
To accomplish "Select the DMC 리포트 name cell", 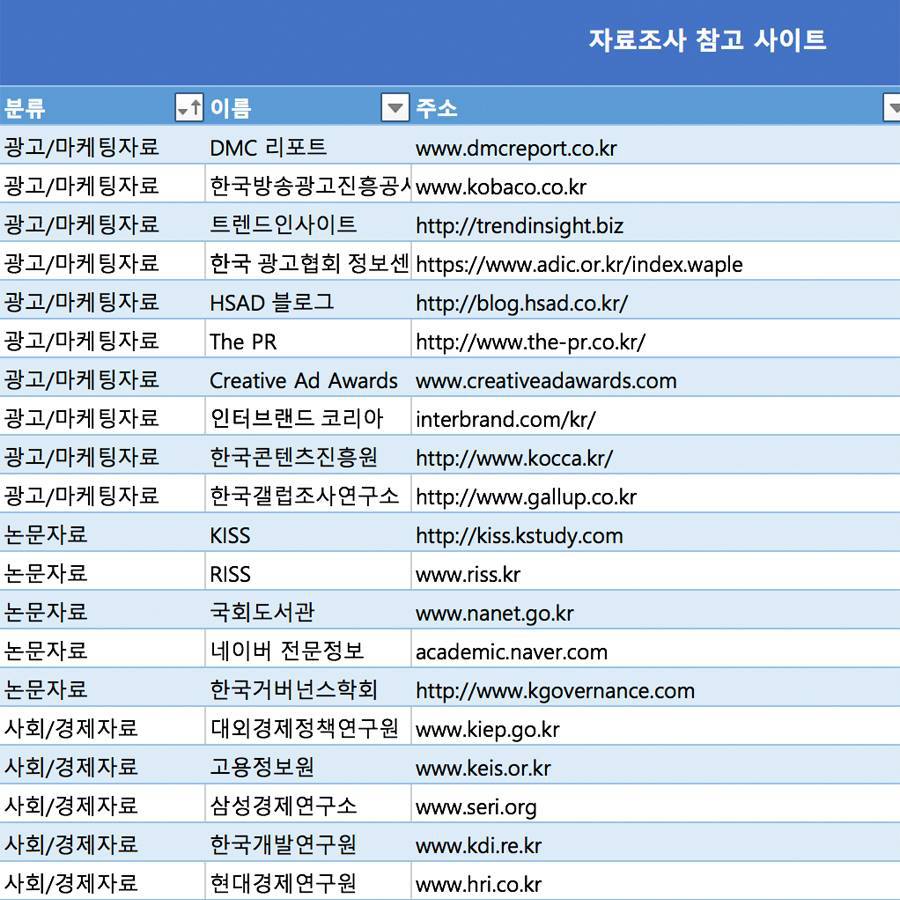I will (308, 145).
